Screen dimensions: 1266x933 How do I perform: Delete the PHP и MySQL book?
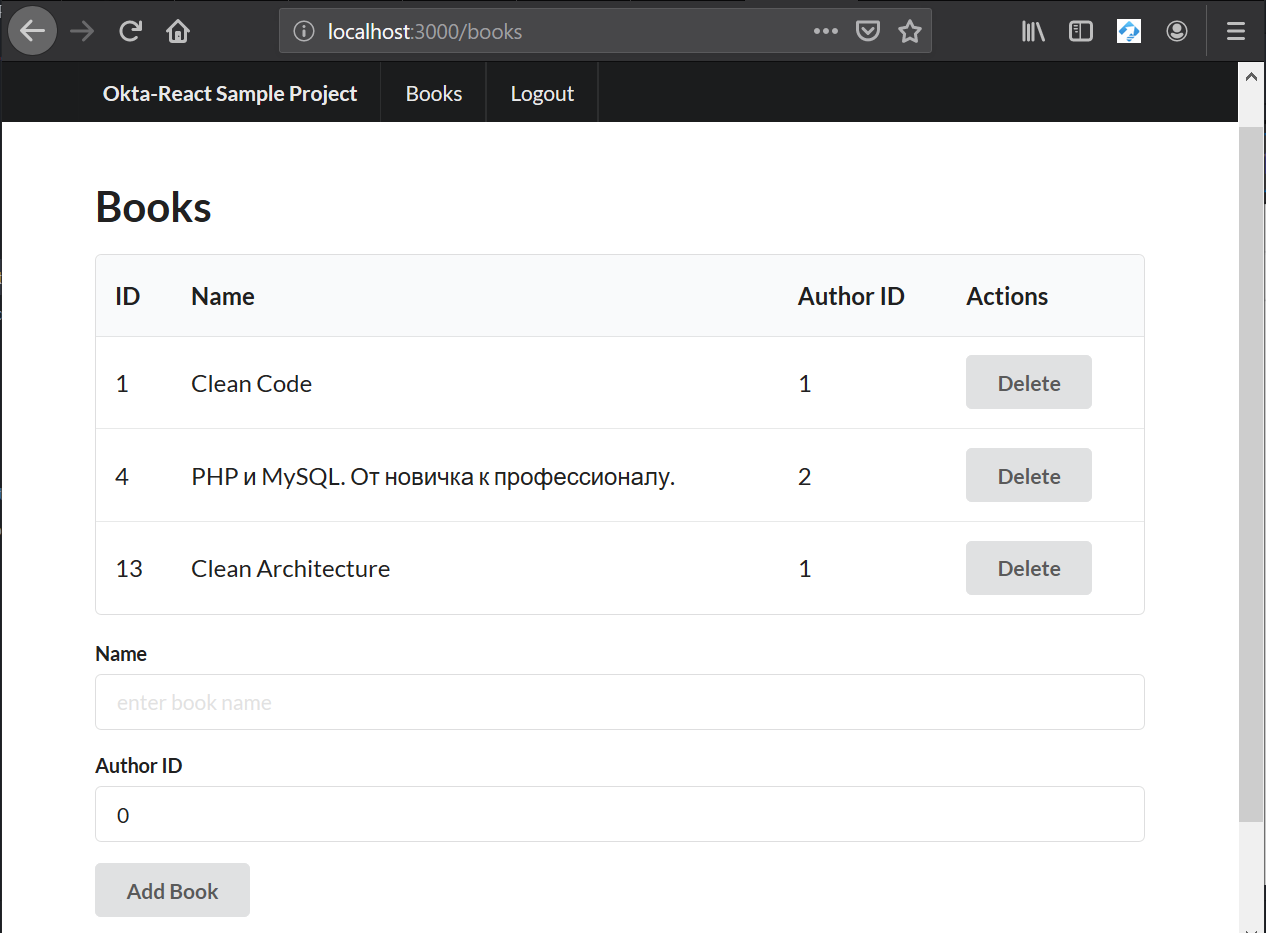click(x=1028, y=476)
